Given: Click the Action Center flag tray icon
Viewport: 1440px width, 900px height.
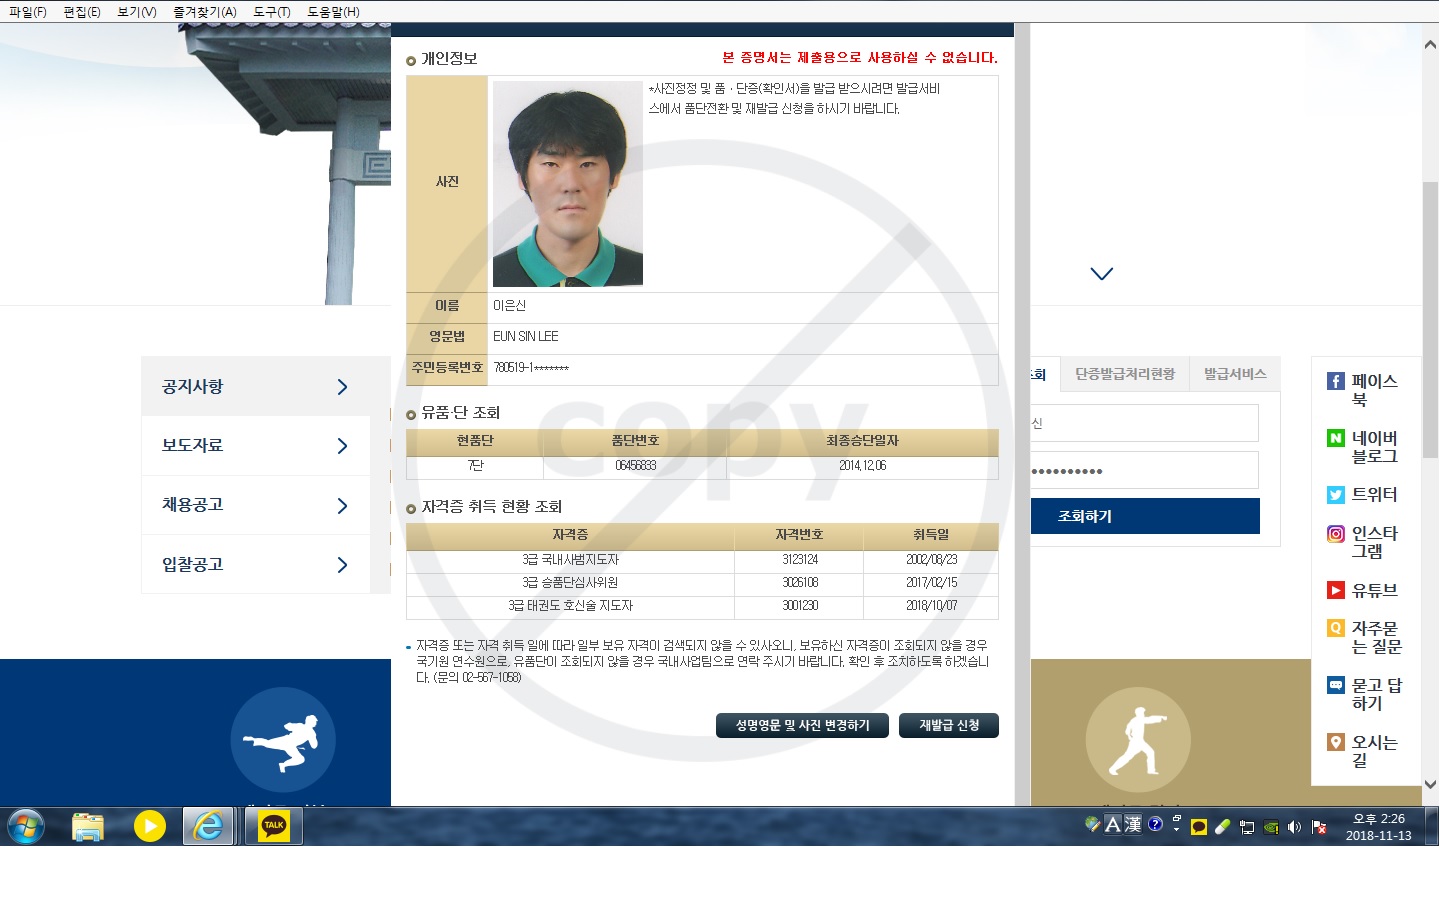Looking at the screenshot, I should pyautogui.click(x=1319, y=827).
